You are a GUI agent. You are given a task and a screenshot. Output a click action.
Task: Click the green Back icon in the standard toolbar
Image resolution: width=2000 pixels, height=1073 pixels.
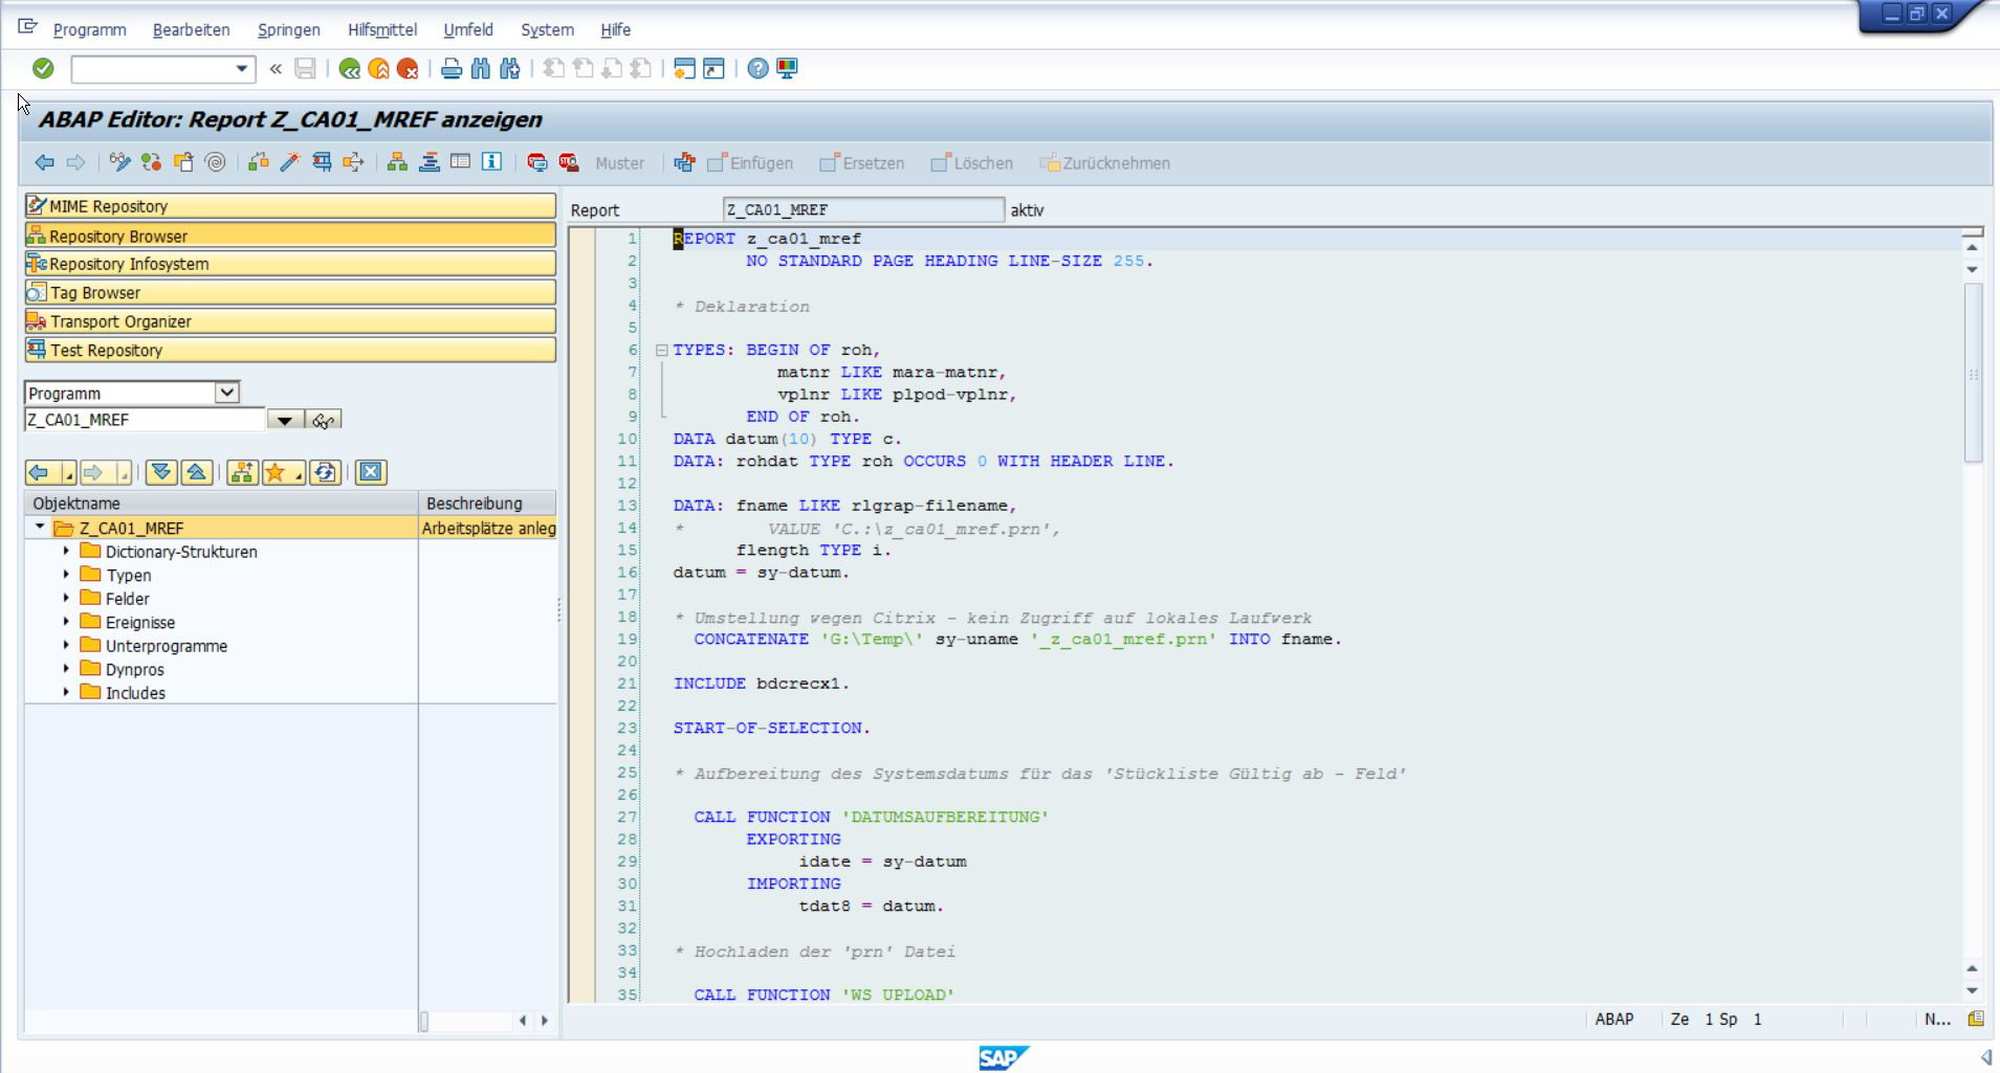tap(349, 68)
